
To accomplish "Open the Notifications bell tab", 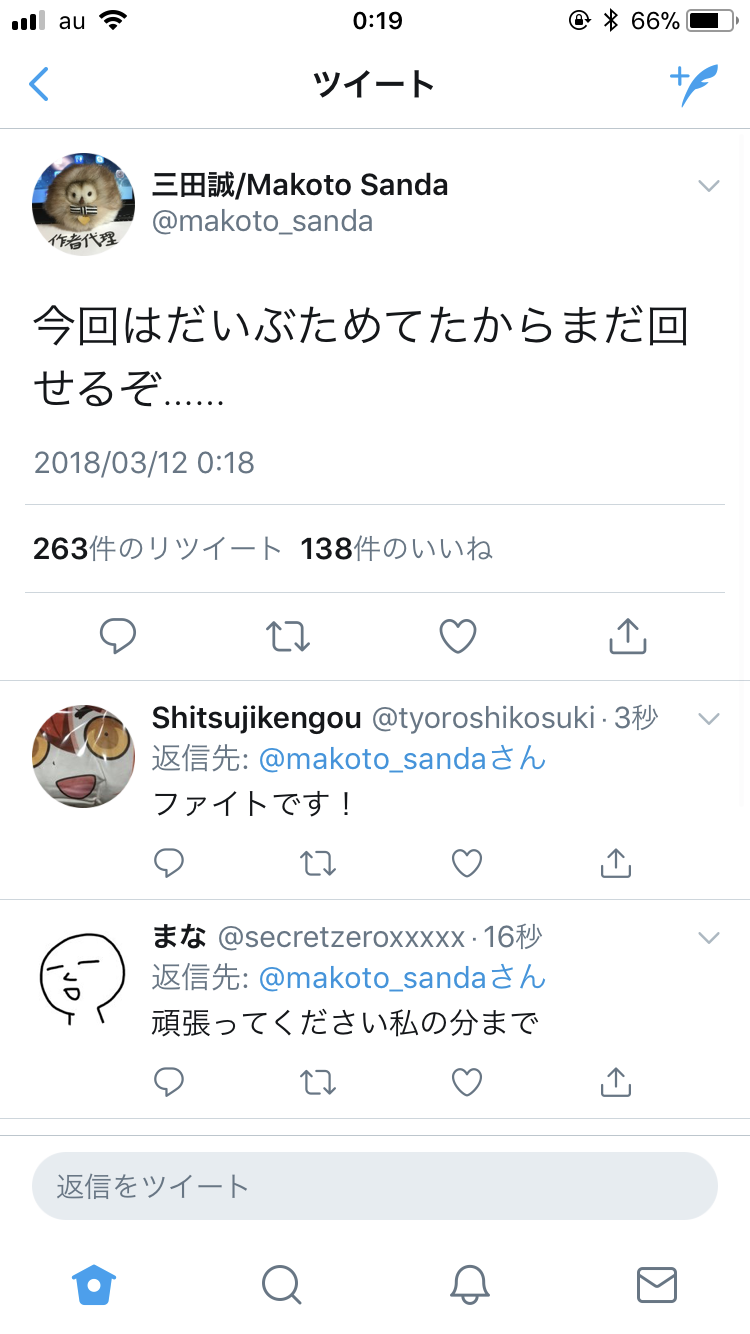I will click(x=469, y=1284).
